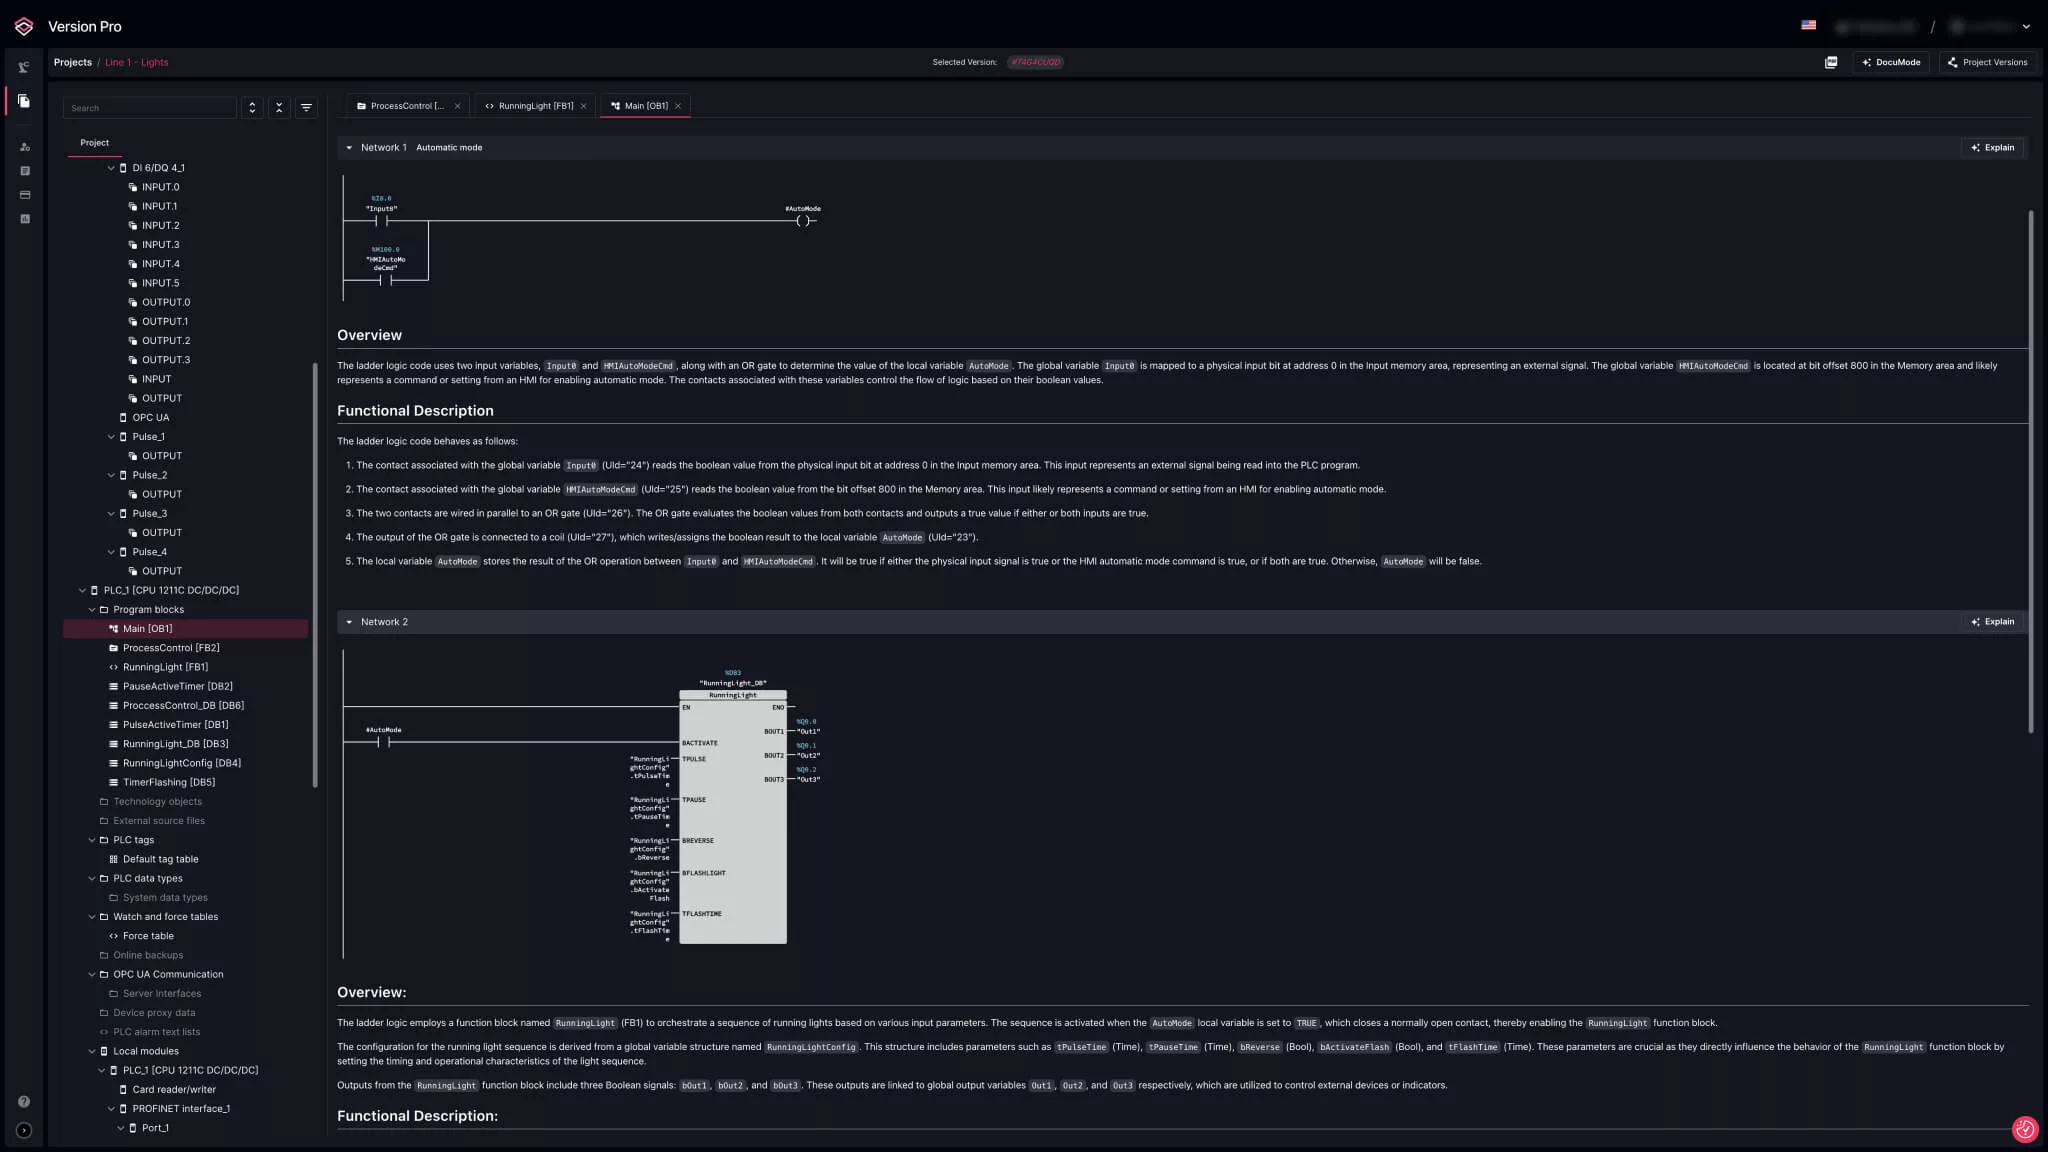Open the help question mark icon
The height and width of the screenshot is (1152, 2048).
[24, 1102]
